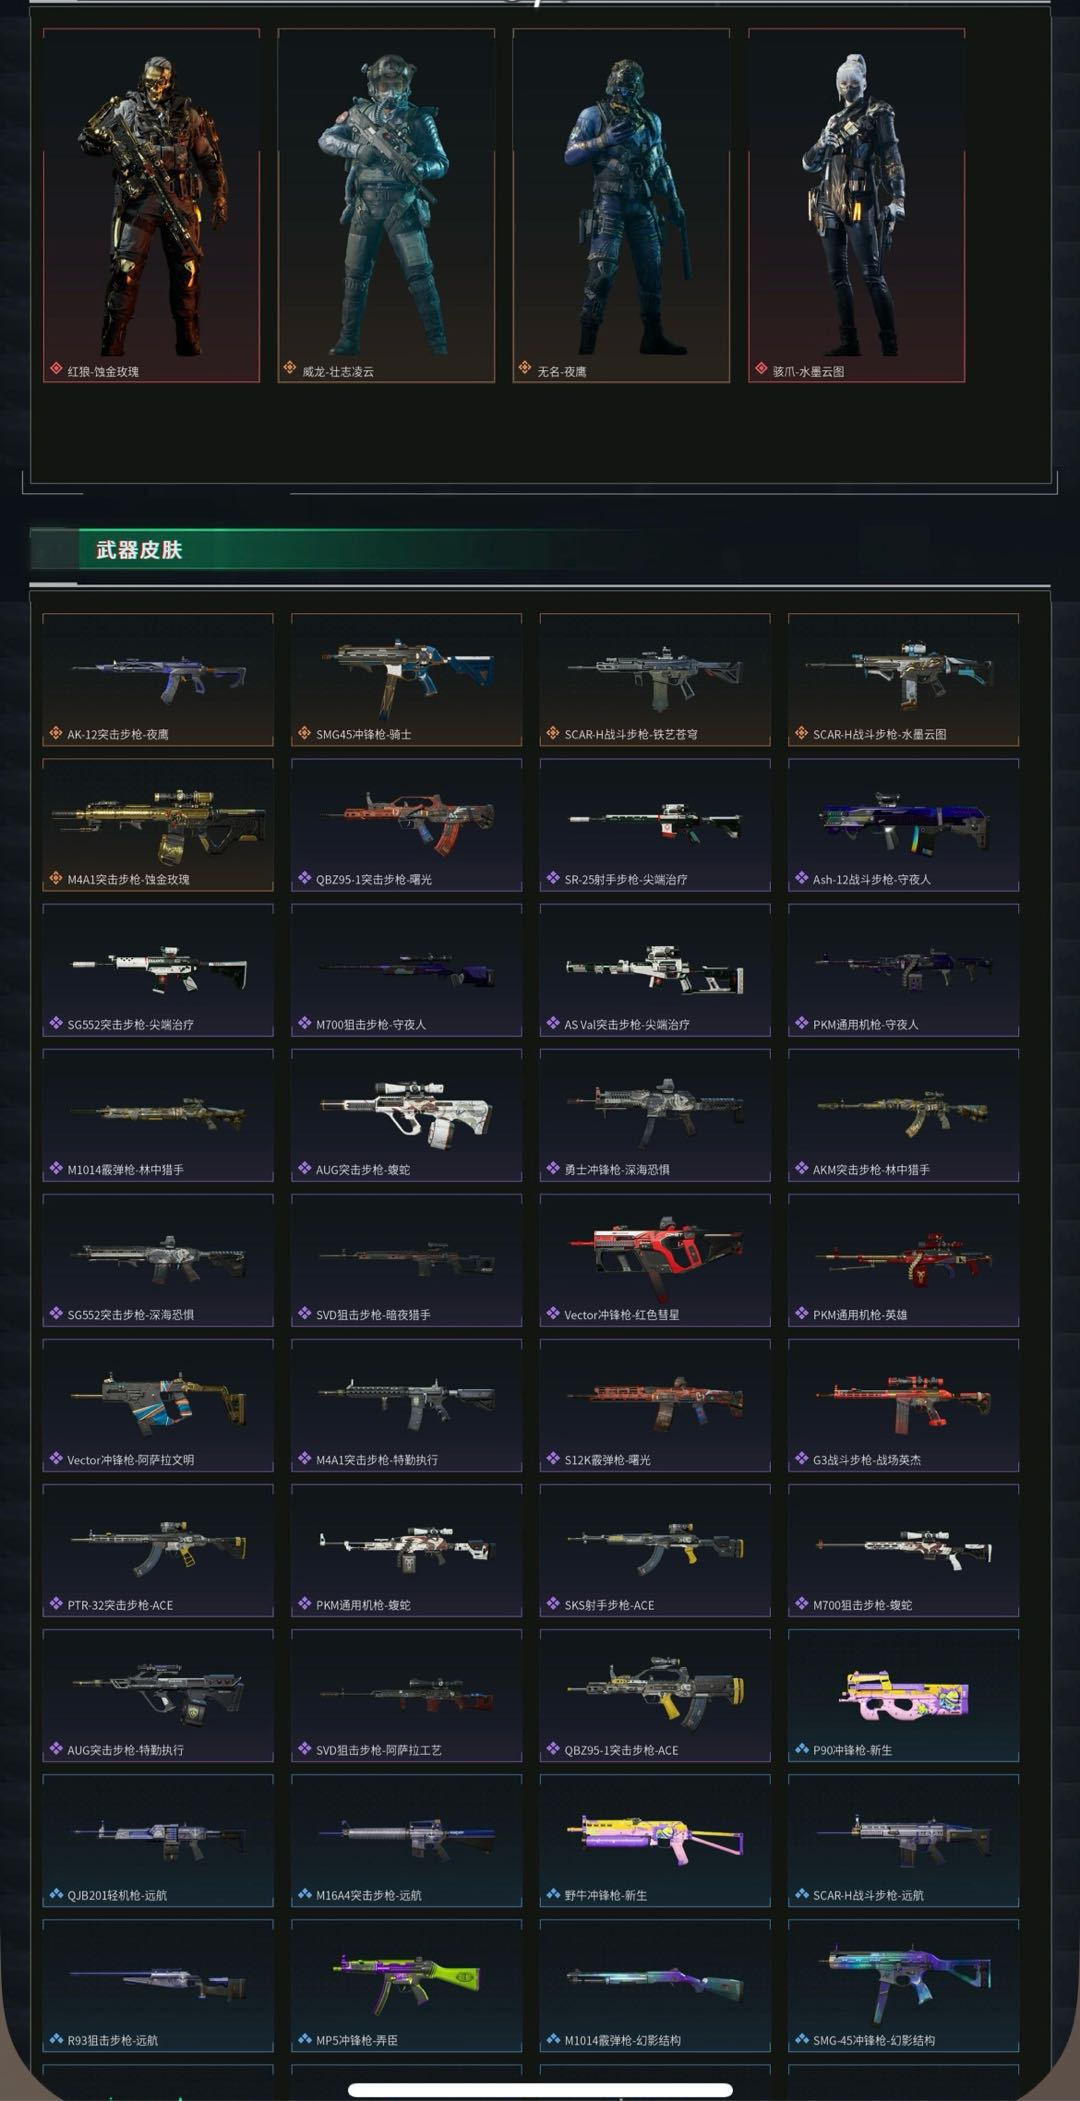This screenshot has height=2101, width=1080.
Task: Click the Vector冲锋枪-红色彗星 weapon skin
Action: [x=655, y=1260]
